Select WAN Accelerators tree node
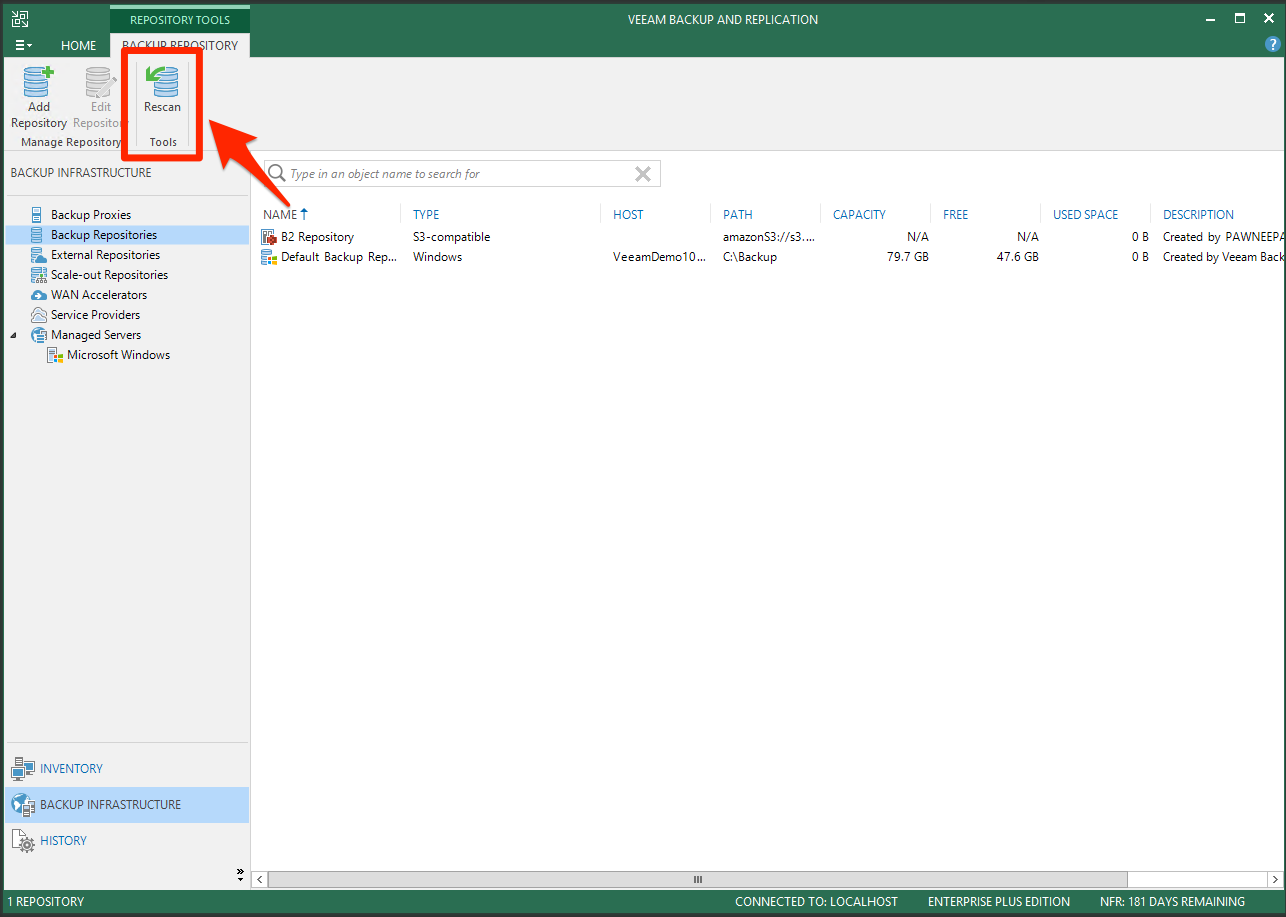 pos(99,295)
